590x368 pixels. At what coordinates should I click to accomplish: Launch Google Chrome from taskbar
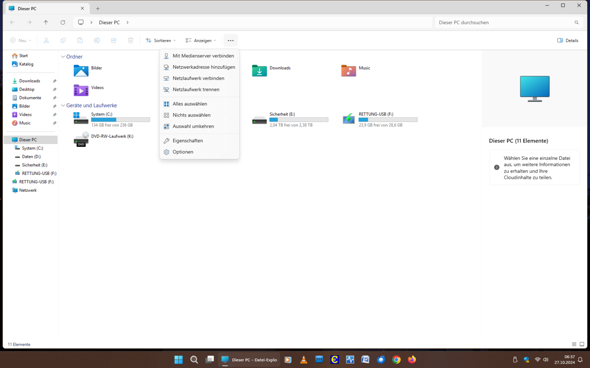pos(396,360)
